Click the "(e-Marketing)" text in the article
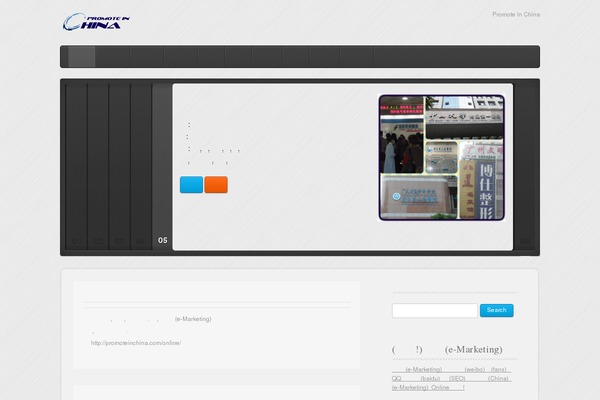The width and height of the screenshot is (600, 400). tap(193, 319)
